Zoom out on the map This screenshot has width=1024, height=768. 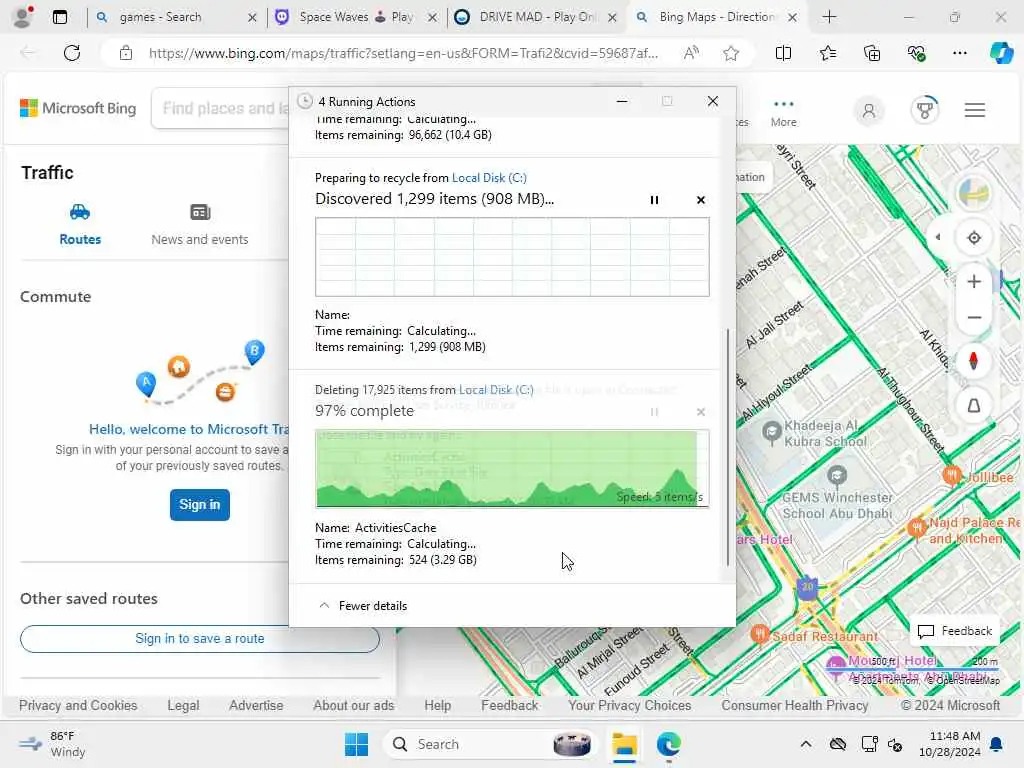(x=974, y=317)
